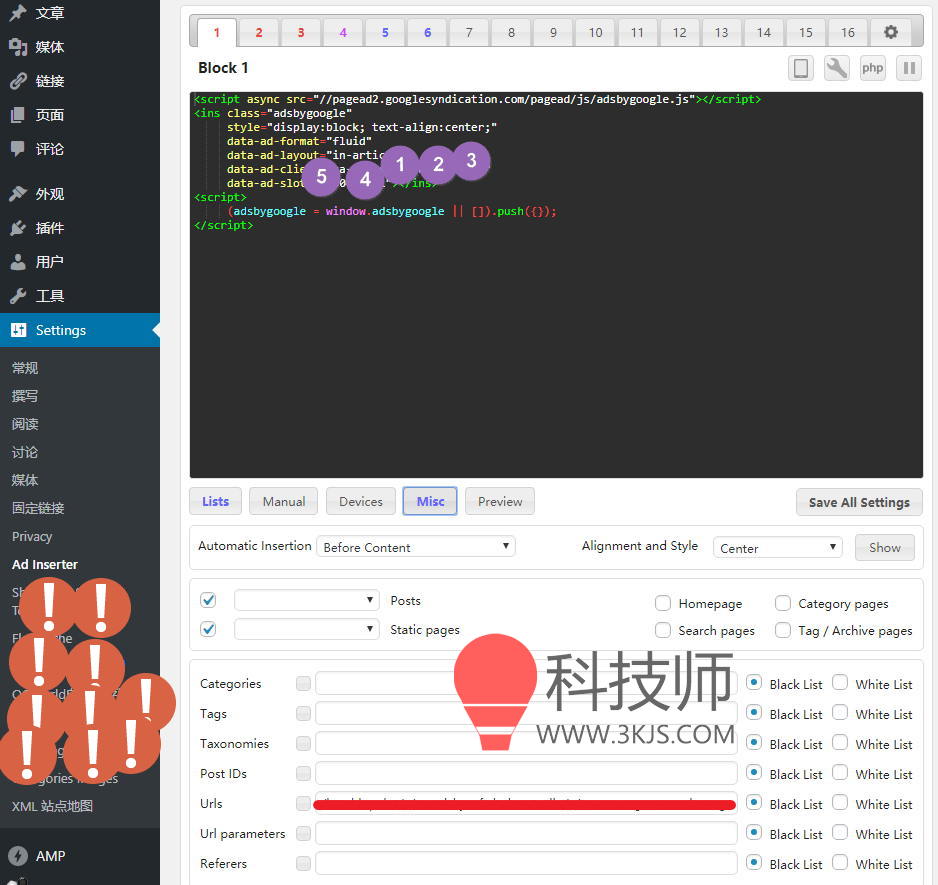Click the 链接 links icon in sidebar

coord(18,81)
